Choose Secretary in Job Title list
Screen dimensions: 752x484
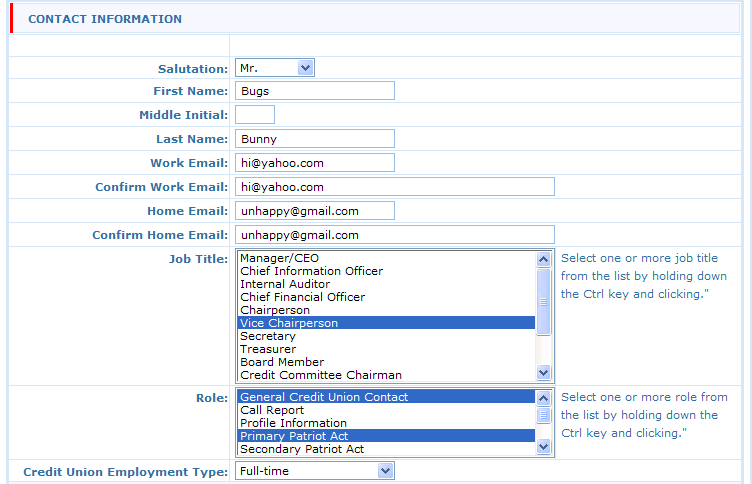(387, 336)
